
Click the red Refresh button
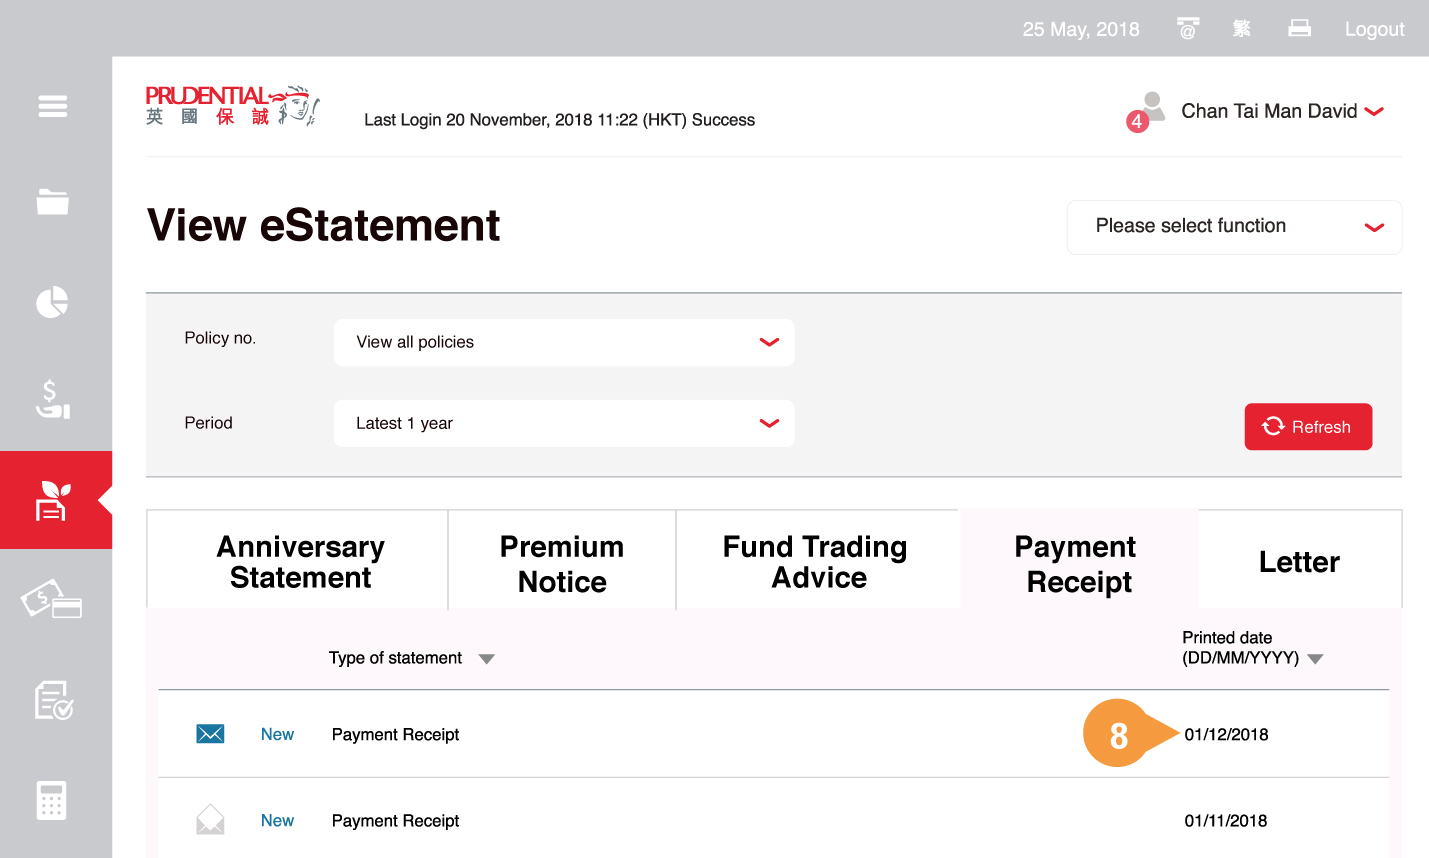[x=1308, y=427]
